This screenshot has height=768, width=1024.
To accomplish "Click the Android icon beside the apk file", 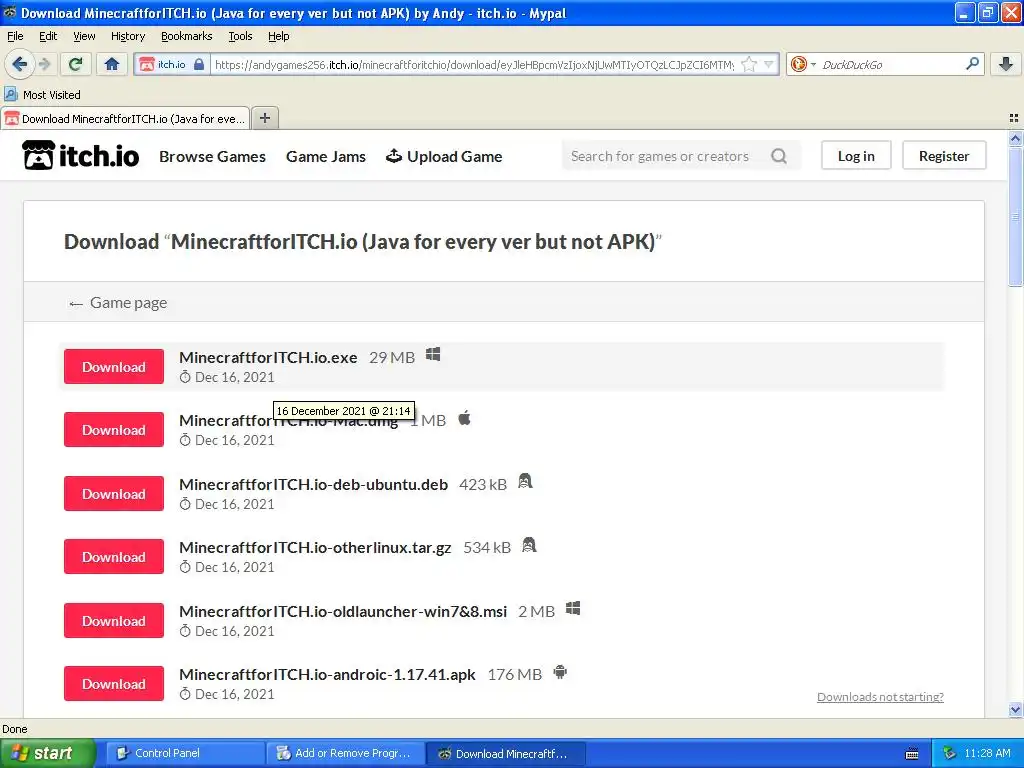I will (x=560, y=672).
